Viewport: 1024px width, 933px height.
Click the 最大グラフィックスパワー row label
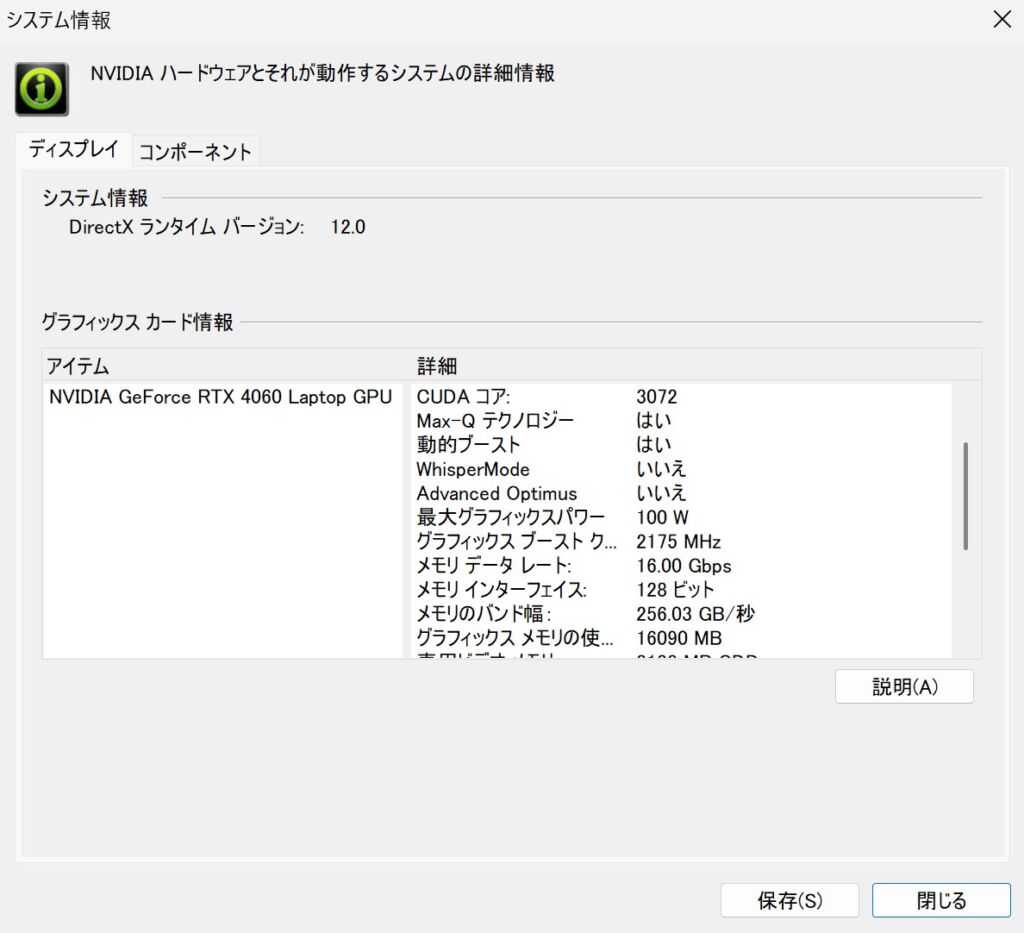(511, 517)
